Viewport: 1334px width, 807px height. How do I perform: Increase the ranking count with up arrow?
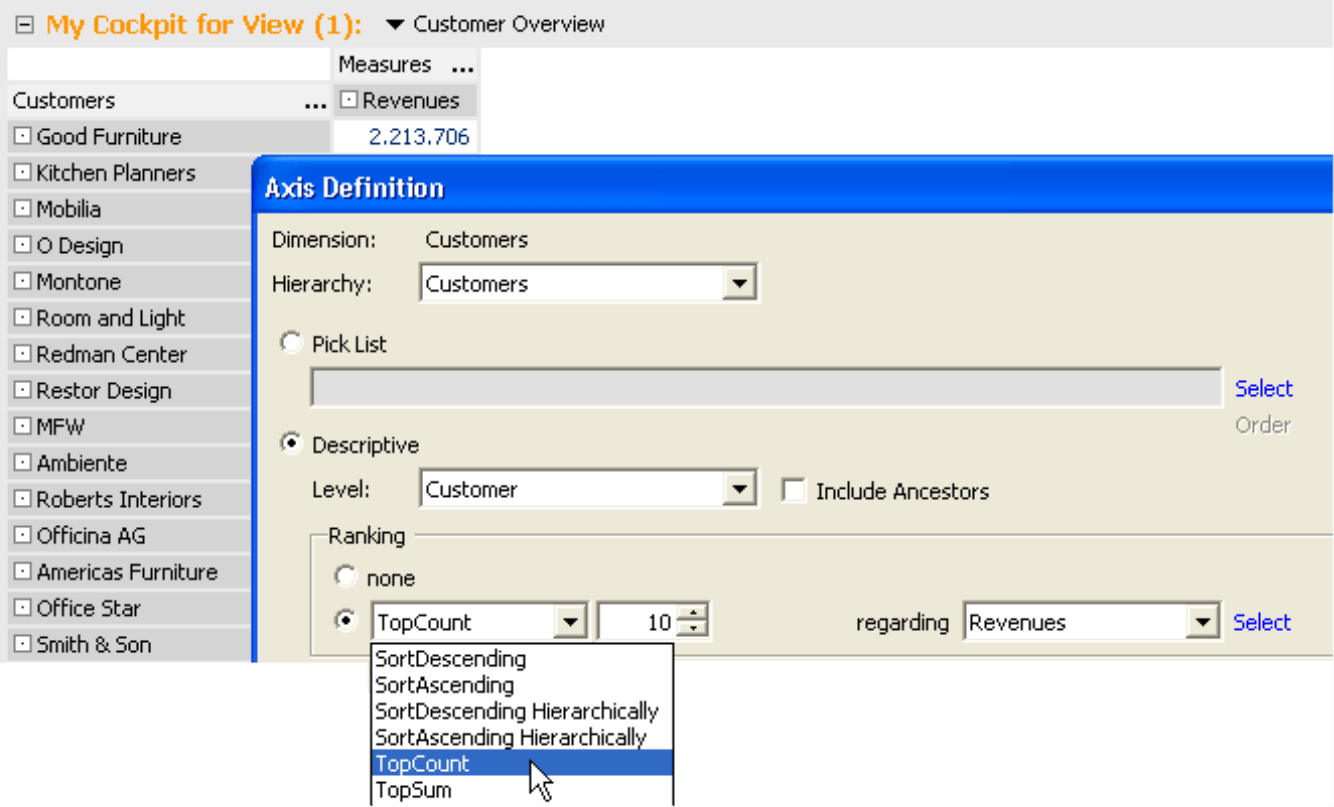(x=692, y=614)
